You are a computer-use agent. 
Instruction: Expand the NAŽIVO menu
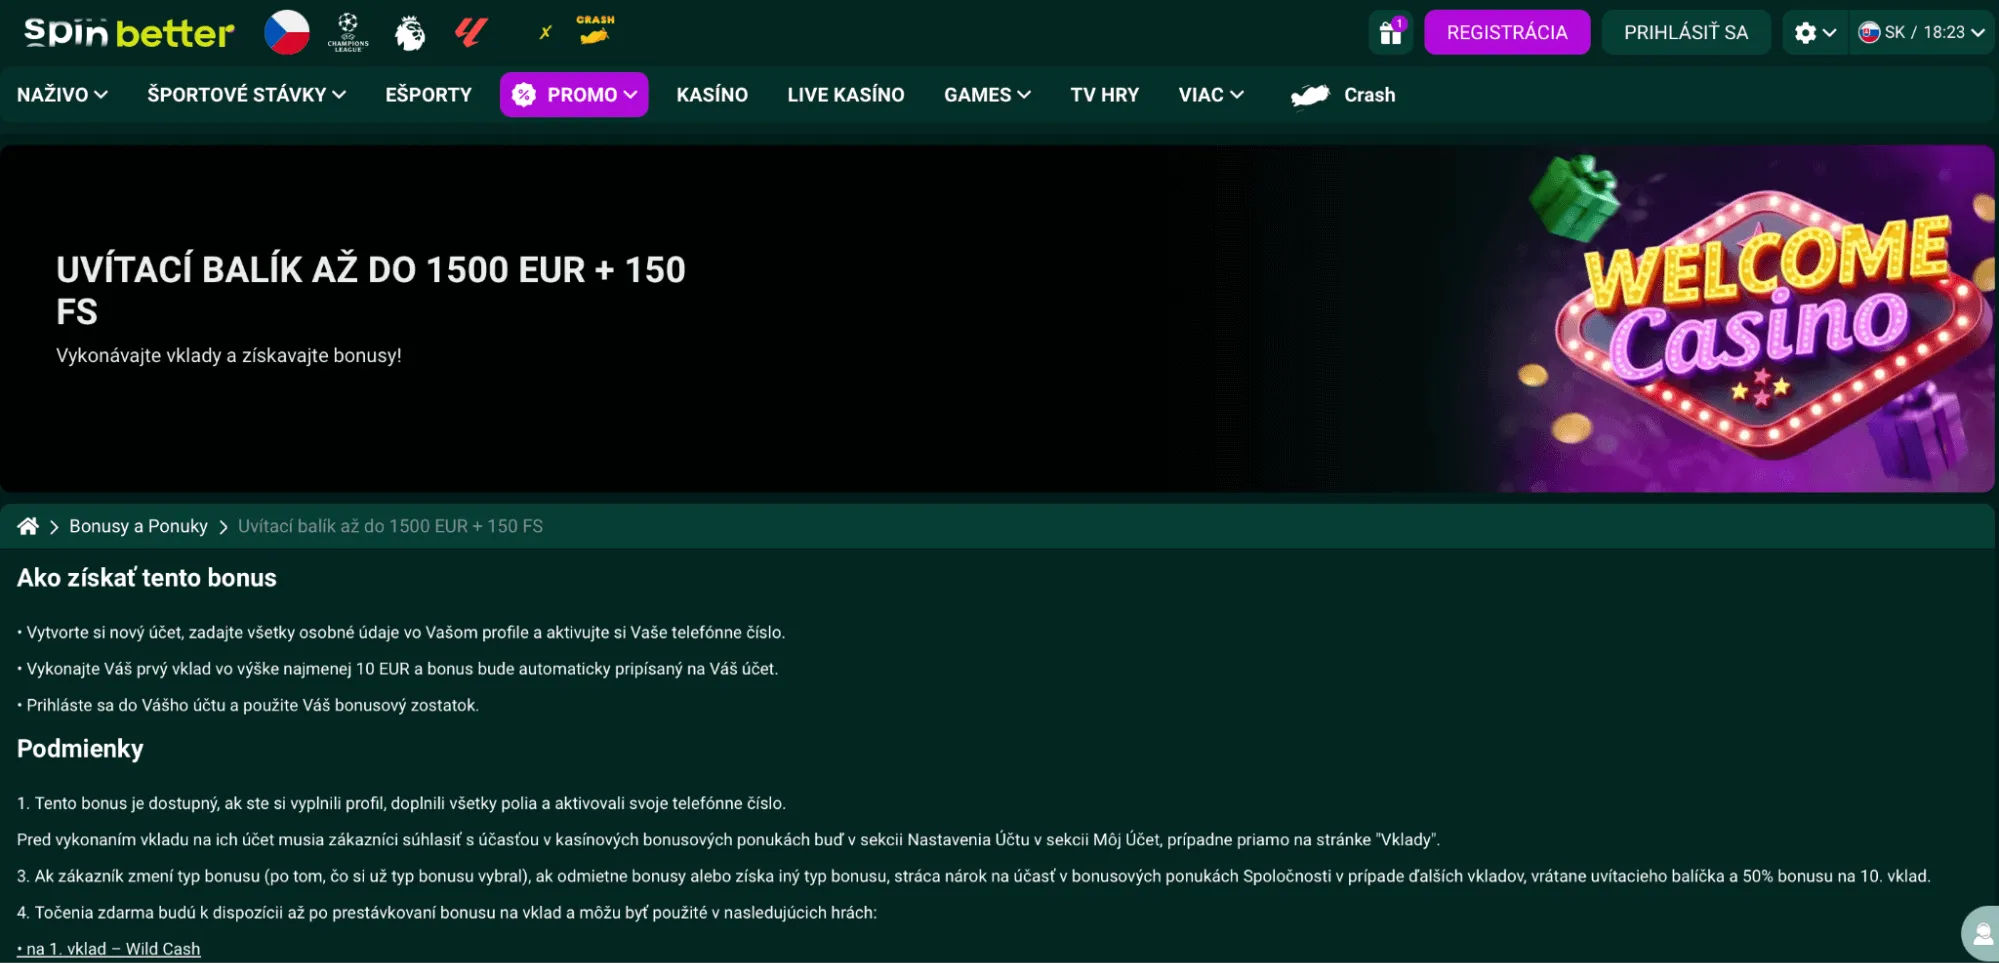(62, 95)
